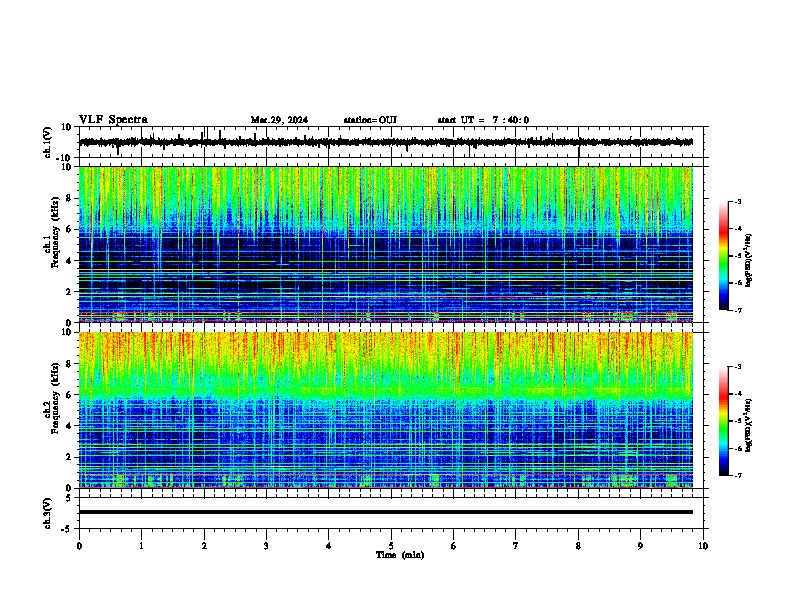Click the "Time (min)" axis label
This screenshot has height=612, width=792.
point(400,555)
